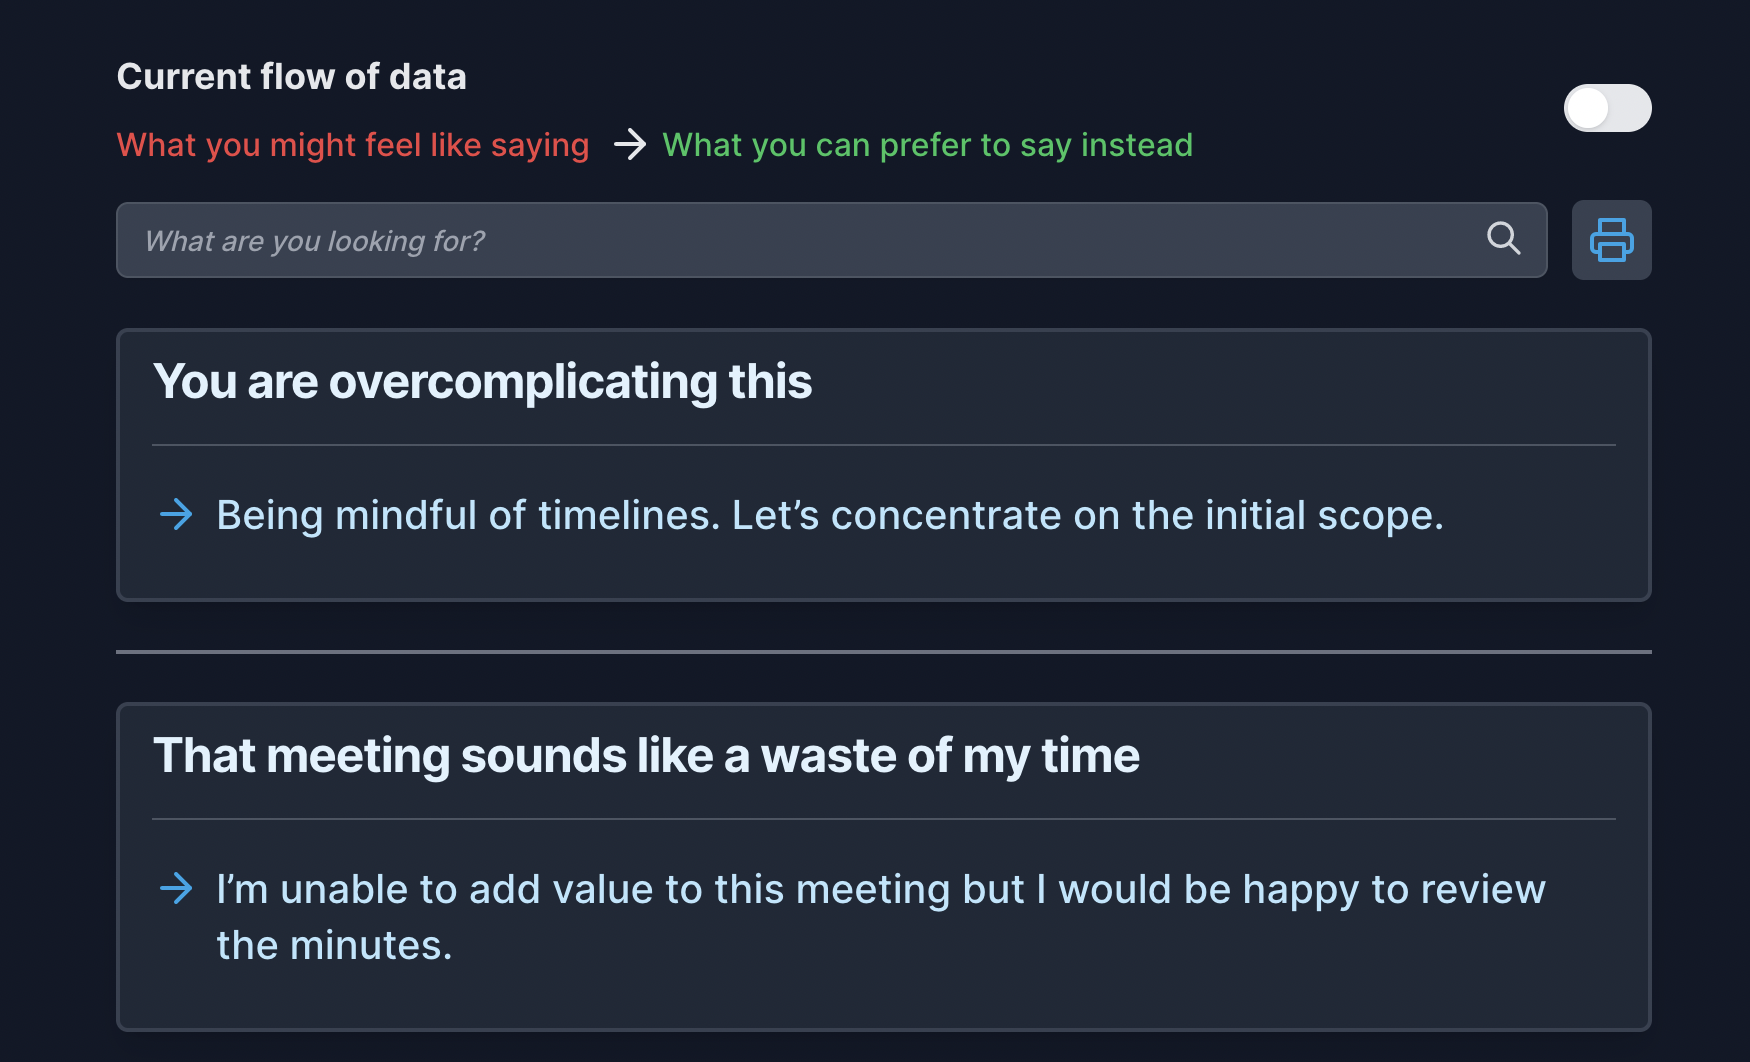Image resolution: width=1750 pixels, height=1062 pixels.
Task: Toggle the data flow switch
Action: pos(1607,108)
